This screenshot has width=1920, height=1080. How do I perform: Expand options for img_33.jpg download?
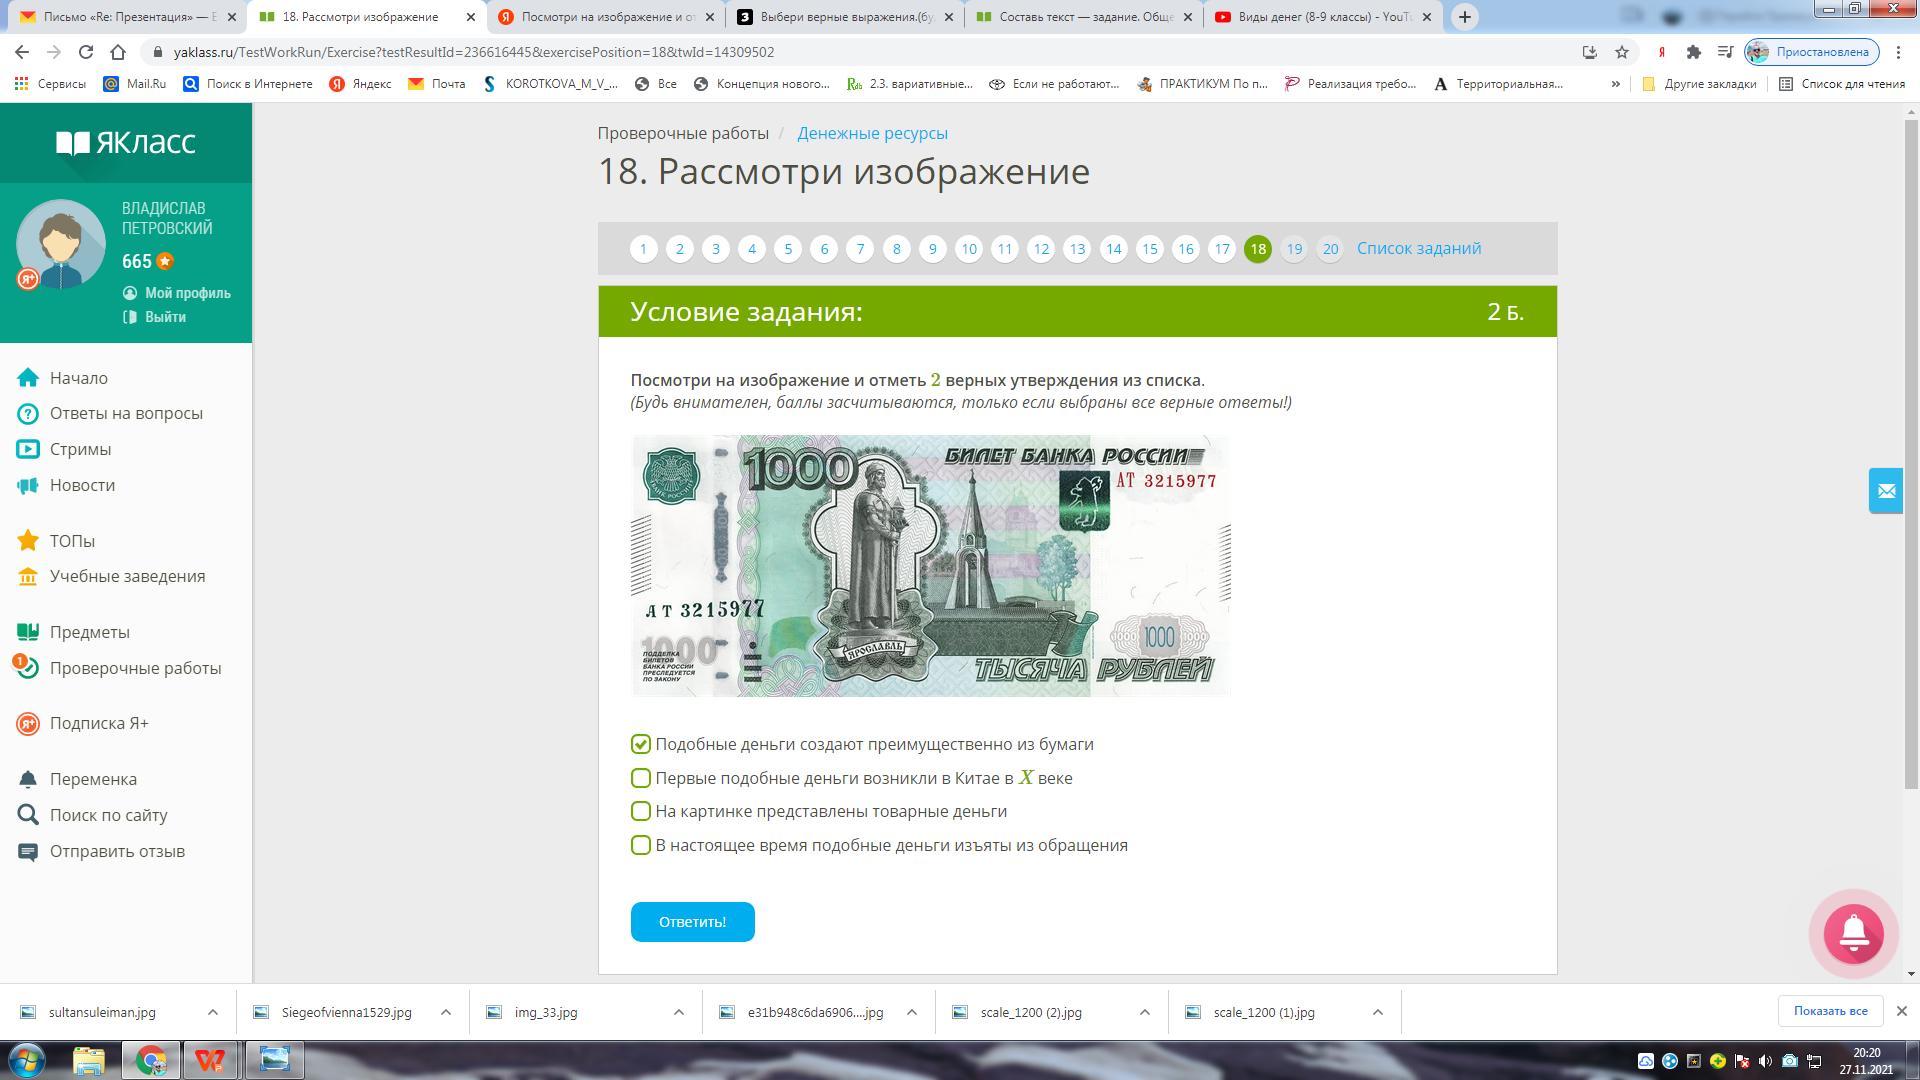(x=678, y=1012)
